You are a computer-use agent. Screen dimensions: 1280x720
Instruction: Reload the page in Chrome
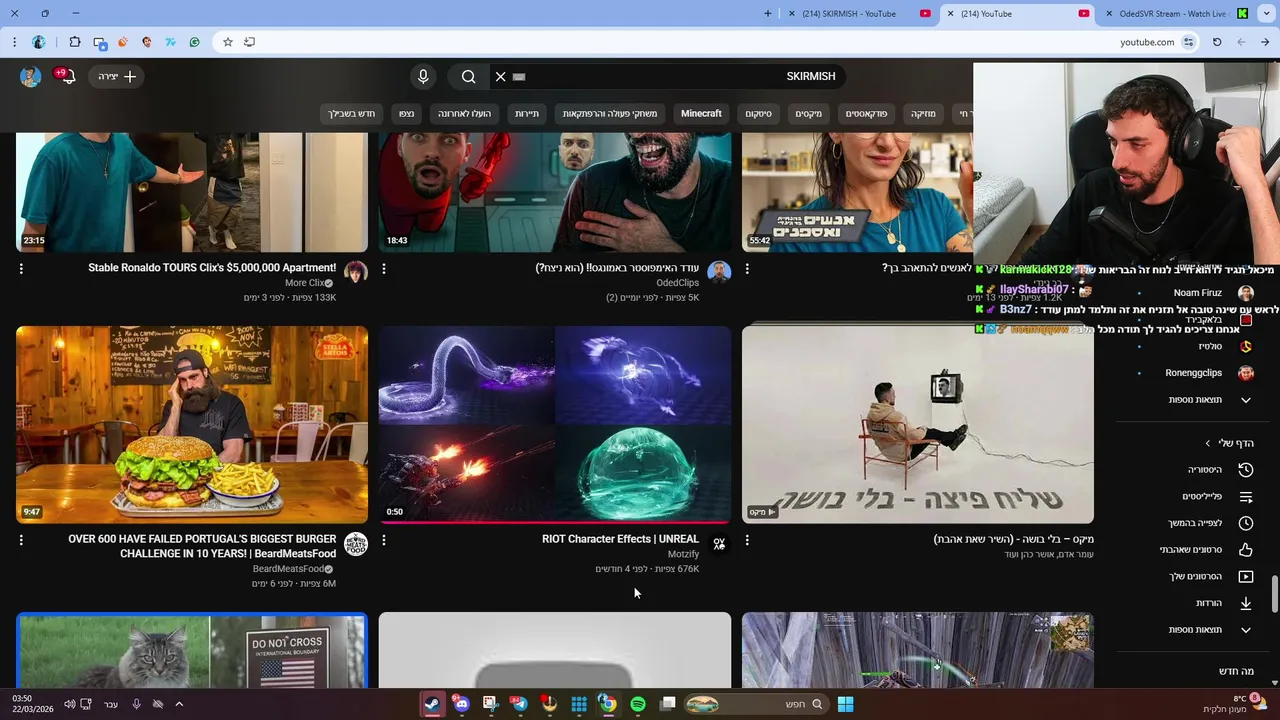[x=1217, y=42]
